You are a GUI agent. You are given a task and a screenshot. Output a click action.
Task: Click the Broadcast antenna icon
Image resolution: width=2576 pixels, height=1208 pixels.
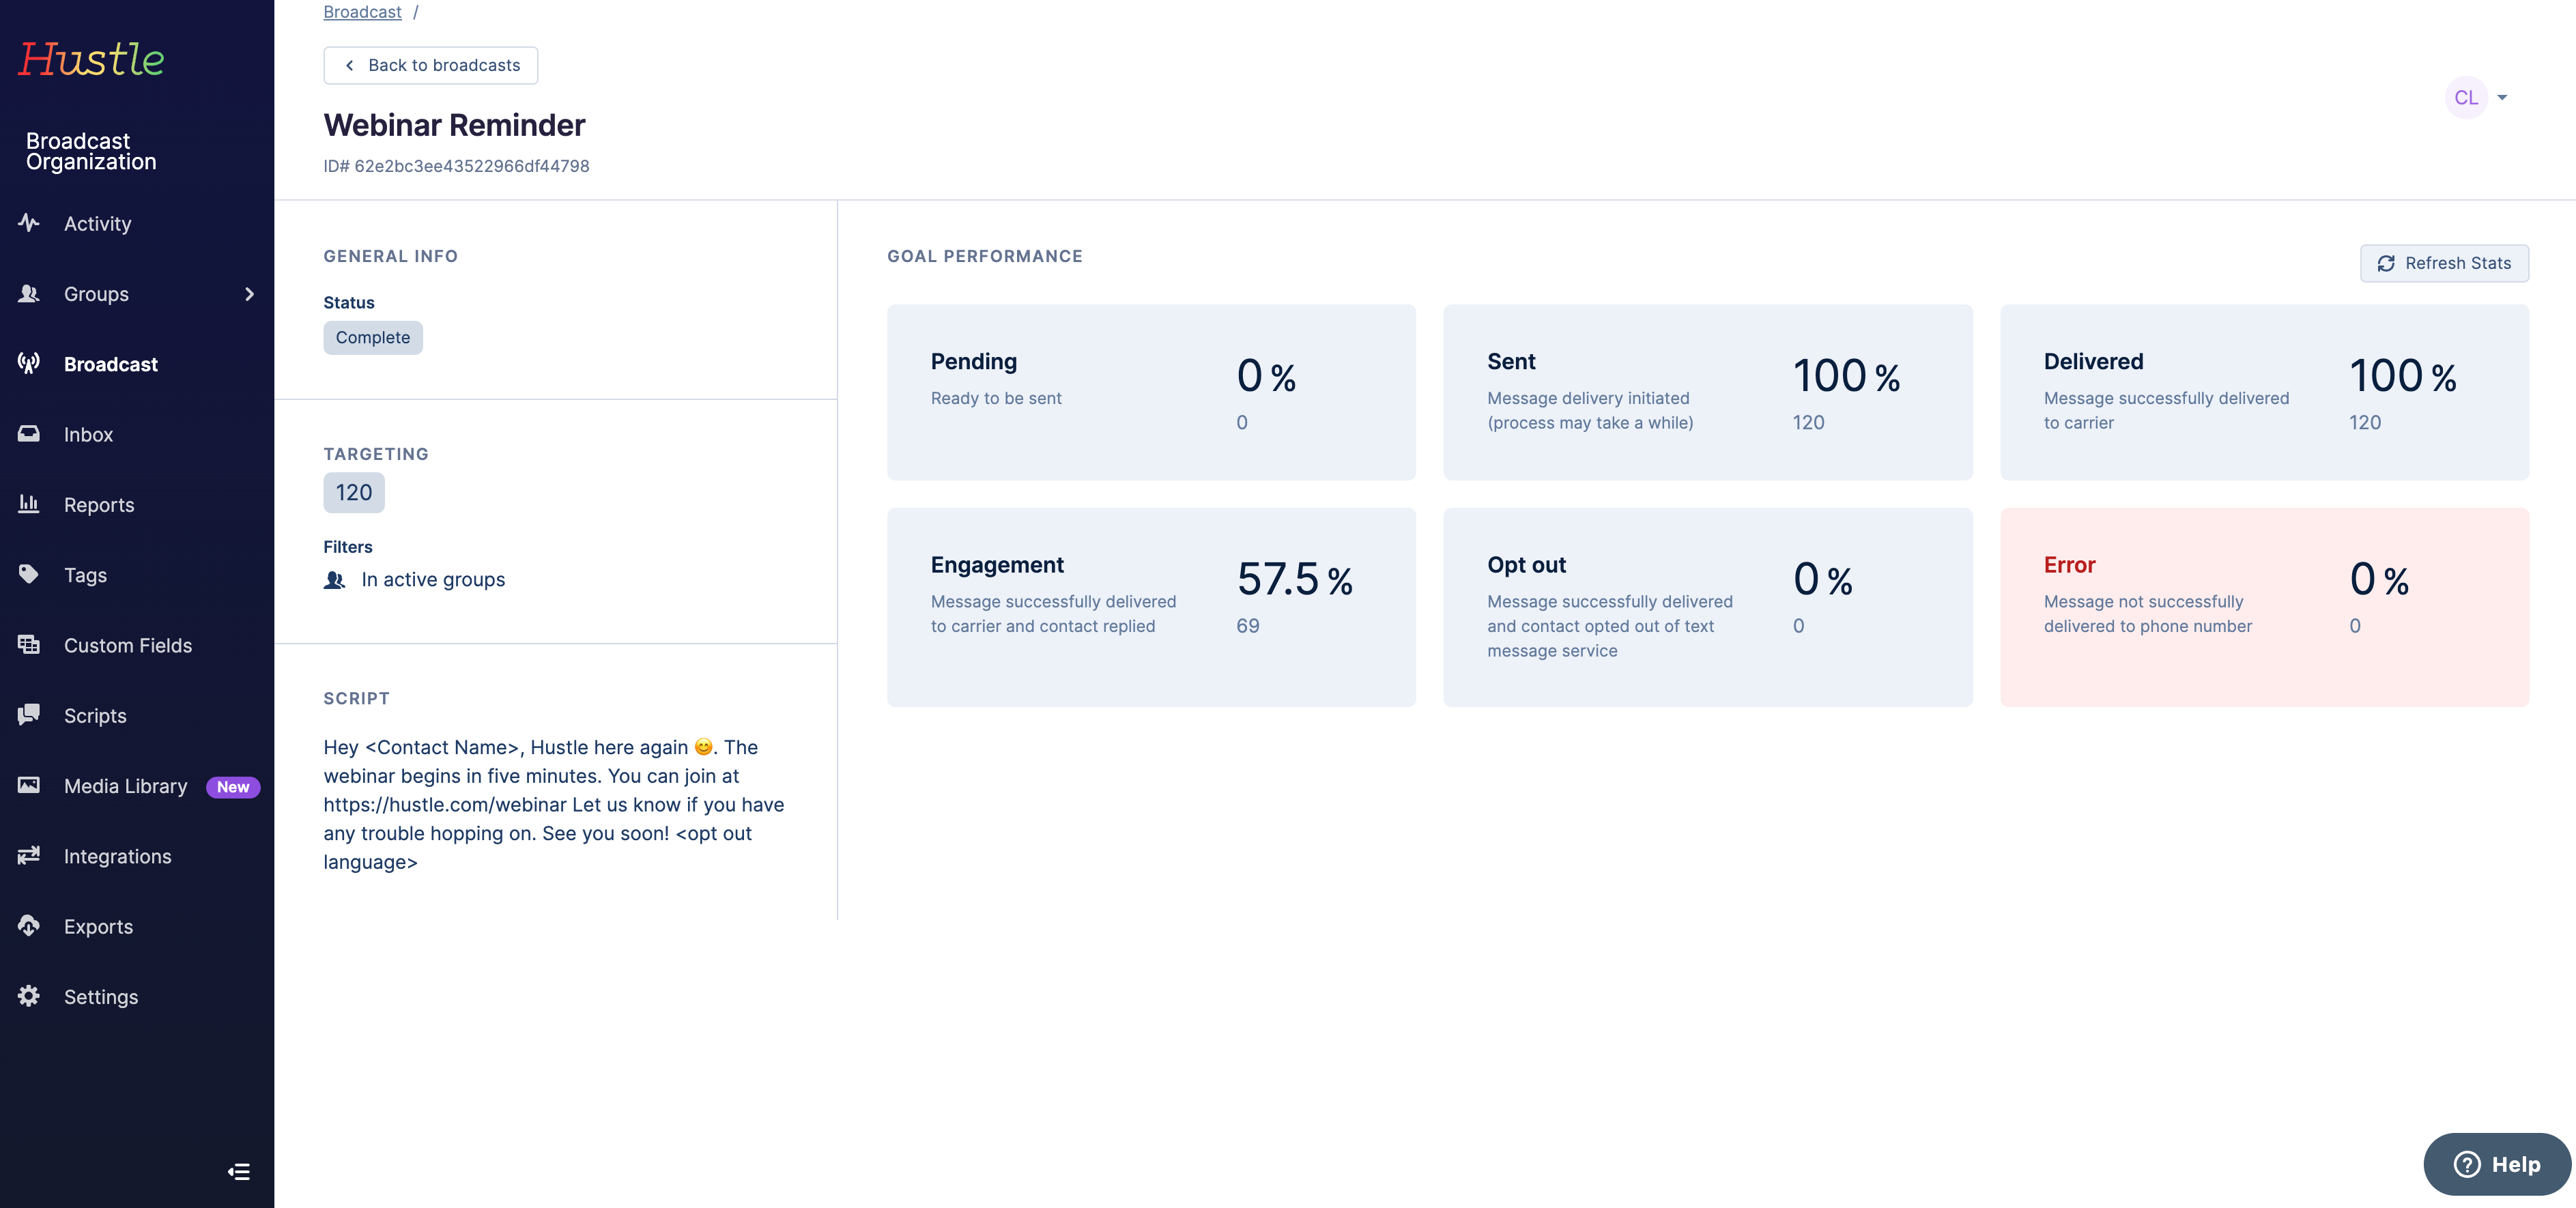click(x=29, y=363)
